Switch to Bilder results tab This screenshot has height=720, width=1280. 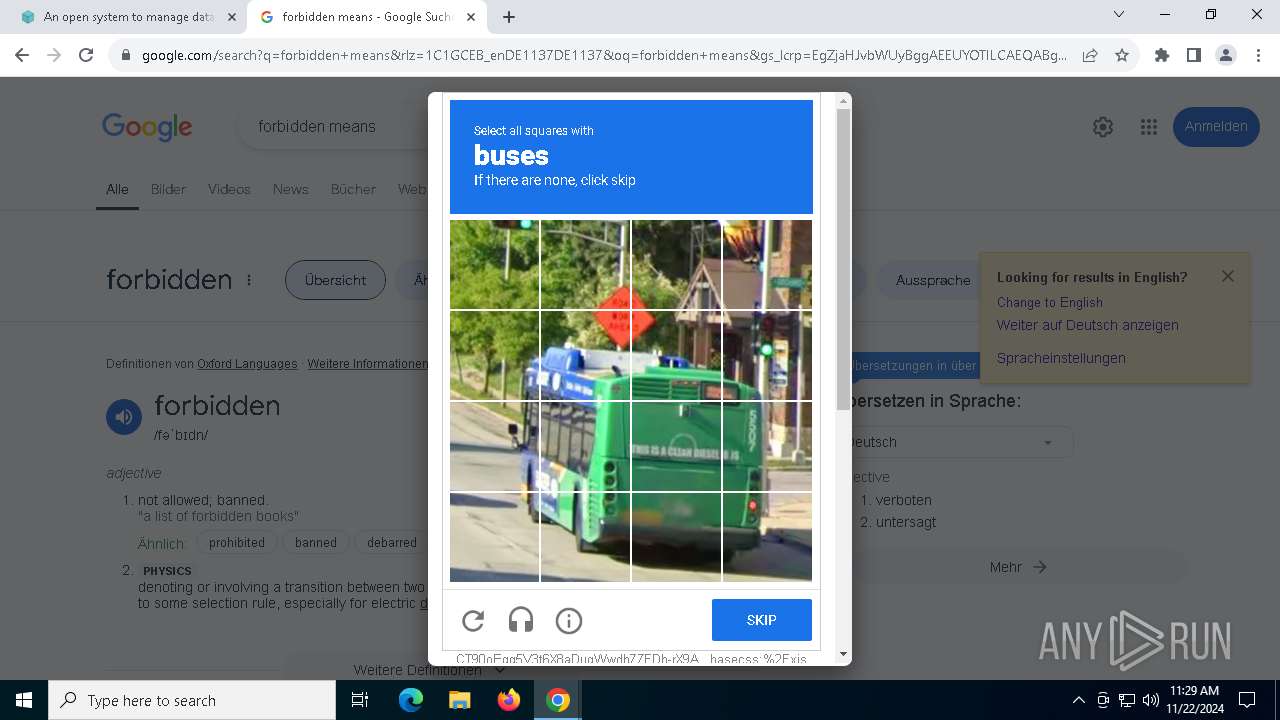tap(168, 189)
